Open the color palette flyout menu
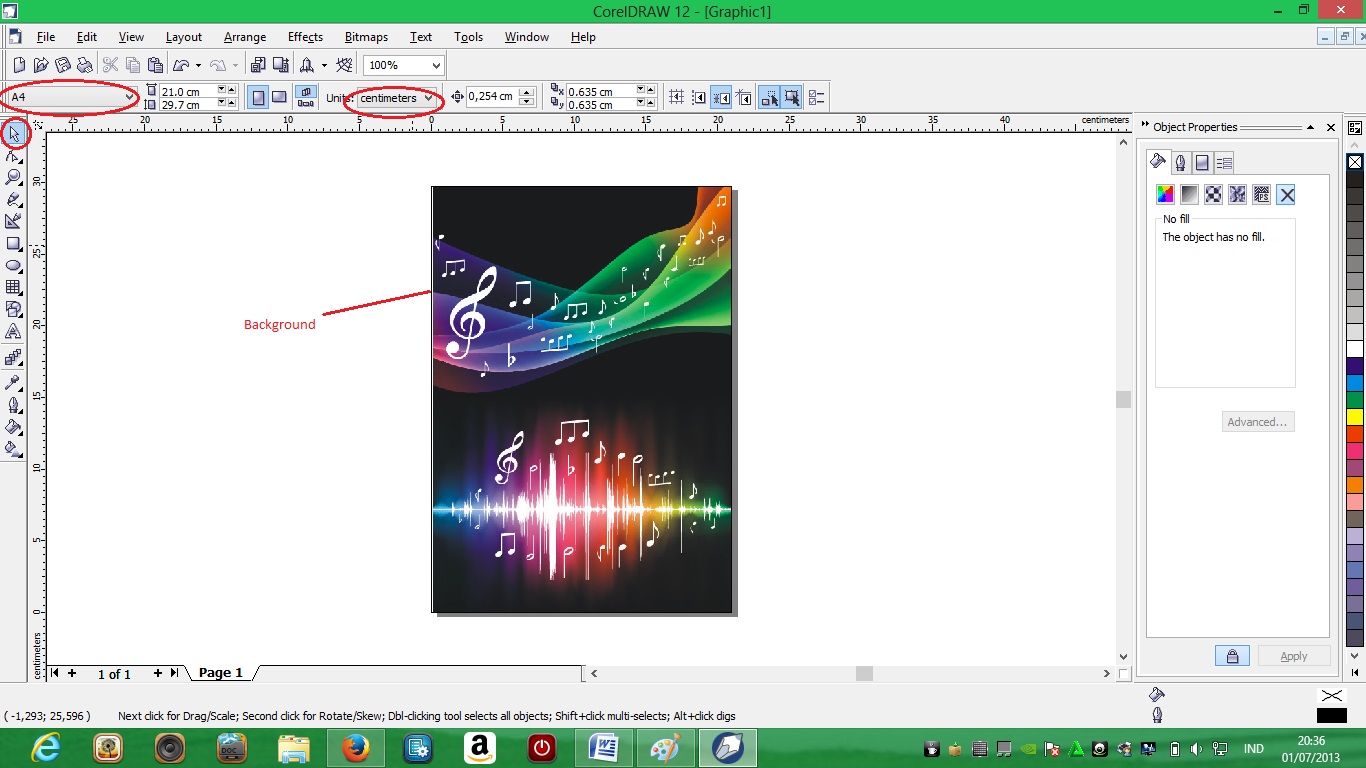 point(1355,128)
